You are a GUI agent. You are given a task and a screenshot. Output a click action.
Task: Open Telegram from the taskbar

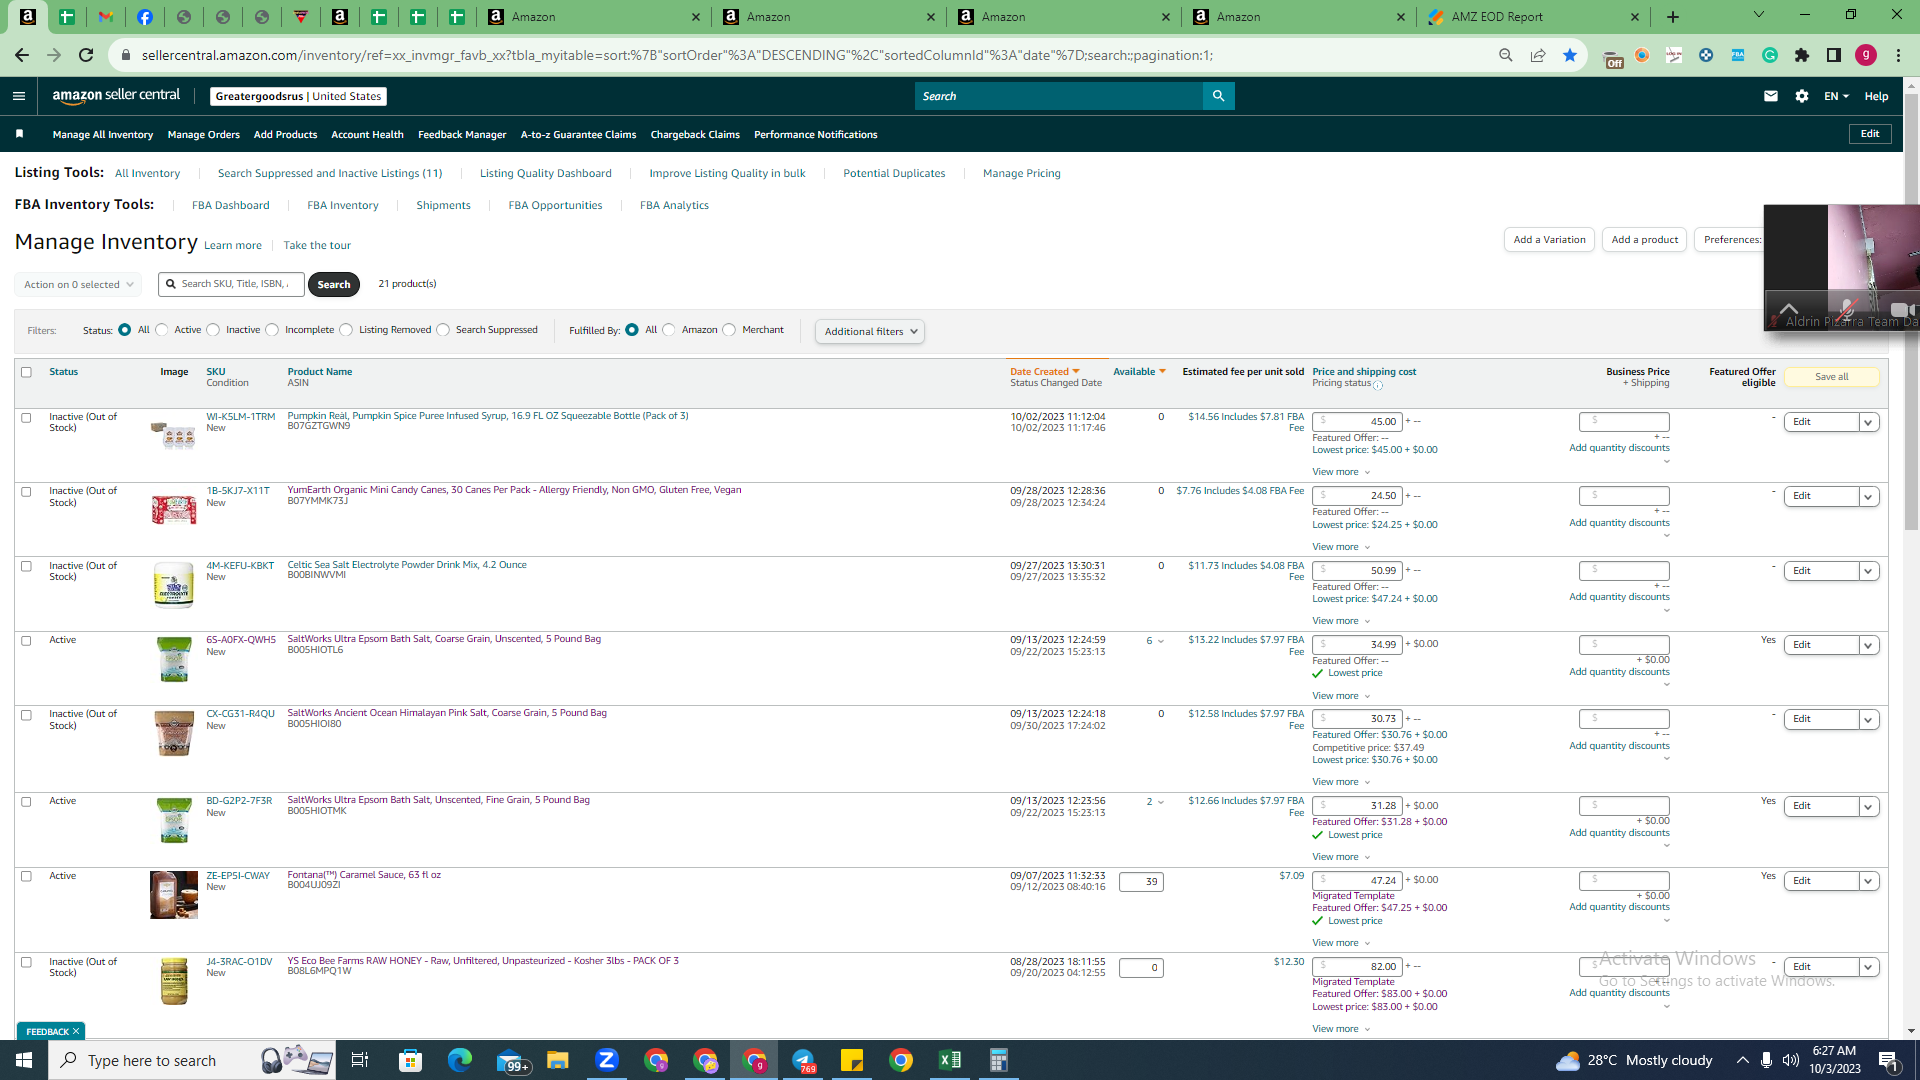(803, 1060)
